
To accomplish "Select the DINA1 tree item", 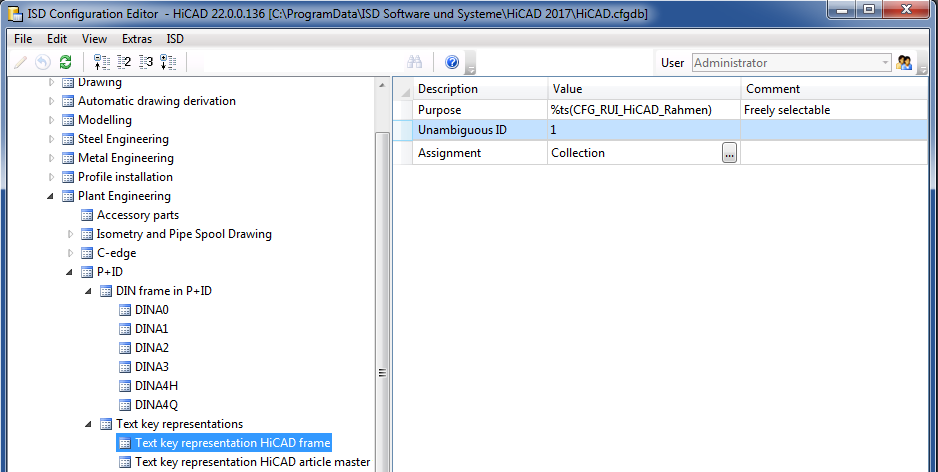I will tap(151, 329).
